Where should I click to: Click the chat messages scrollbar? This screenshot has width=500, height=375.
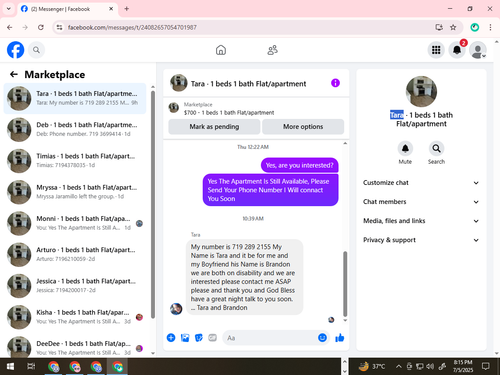click(x=345, y=284)
